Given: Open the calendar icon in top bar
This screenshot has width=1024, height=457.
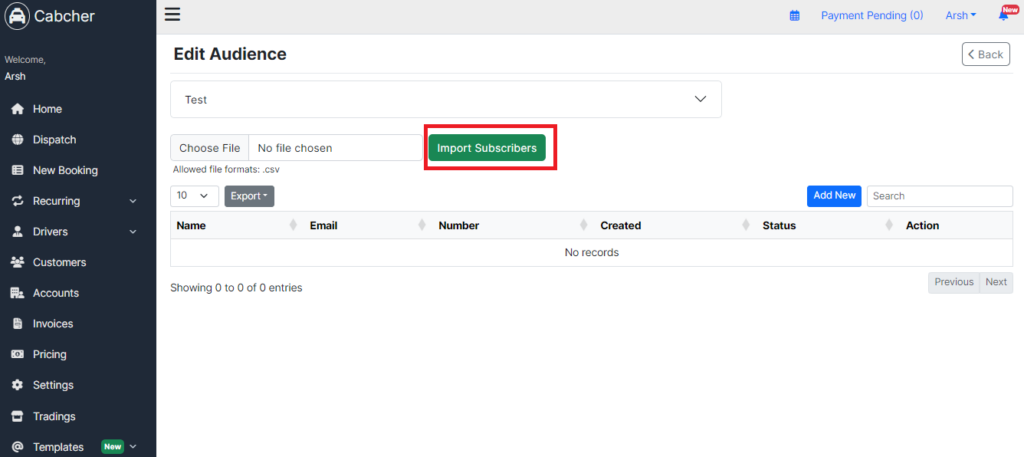Looking at the screenshot, I should 795,16.
